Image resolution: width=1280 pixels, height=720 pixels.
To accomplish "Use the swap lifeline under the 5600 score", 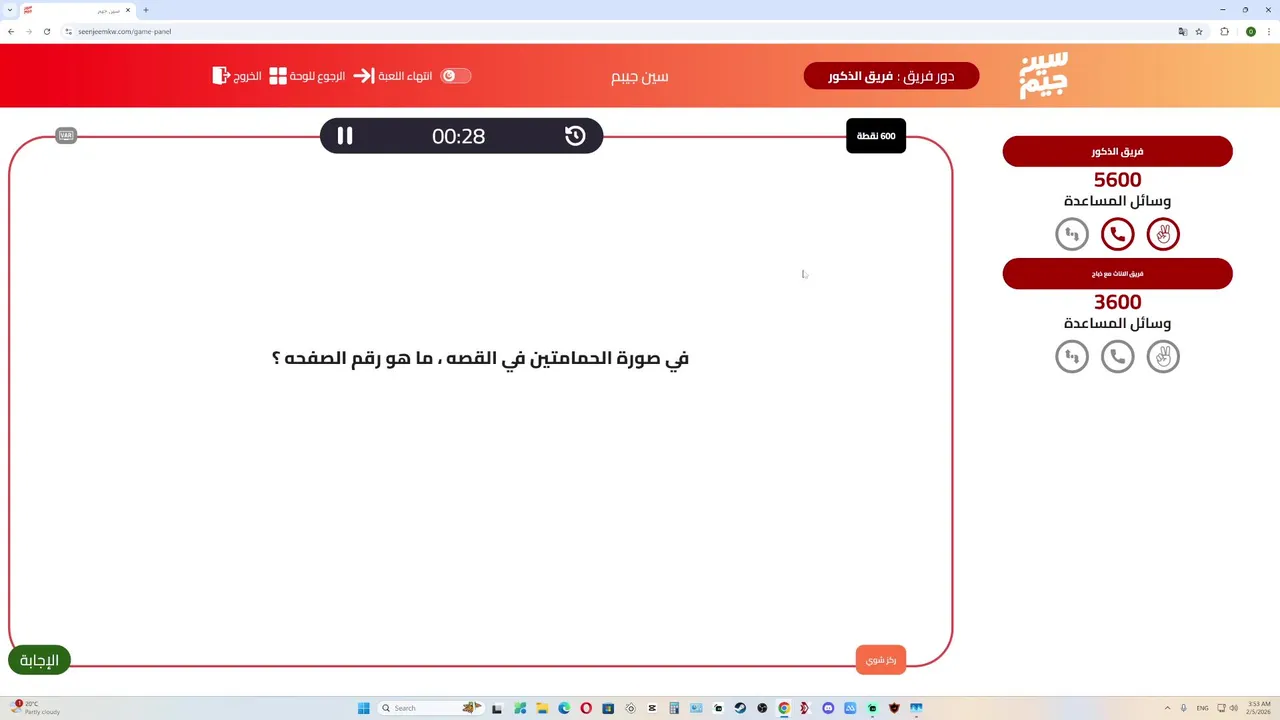I will coord(1072,234).
